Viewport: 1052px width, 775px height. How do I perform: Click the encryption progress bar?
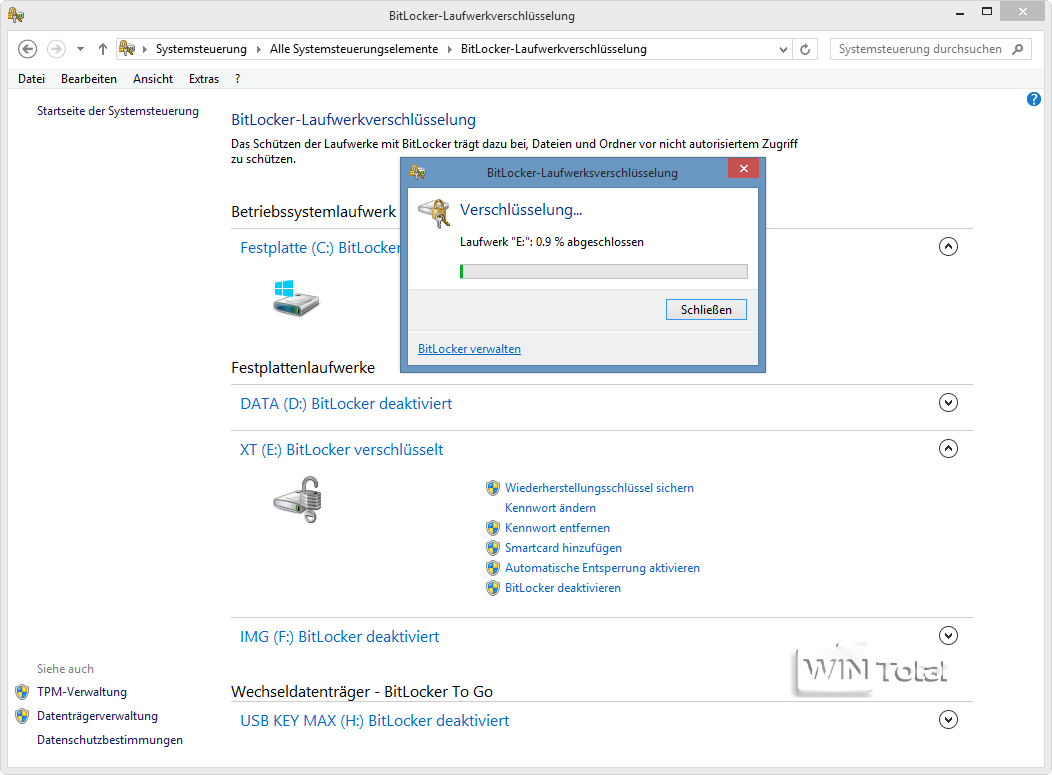coord(603,272)
